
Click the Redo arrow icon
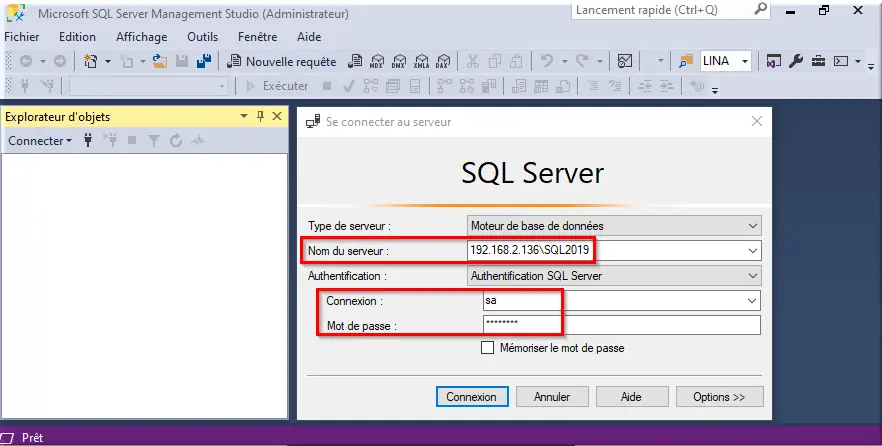[x=582, y=61]
